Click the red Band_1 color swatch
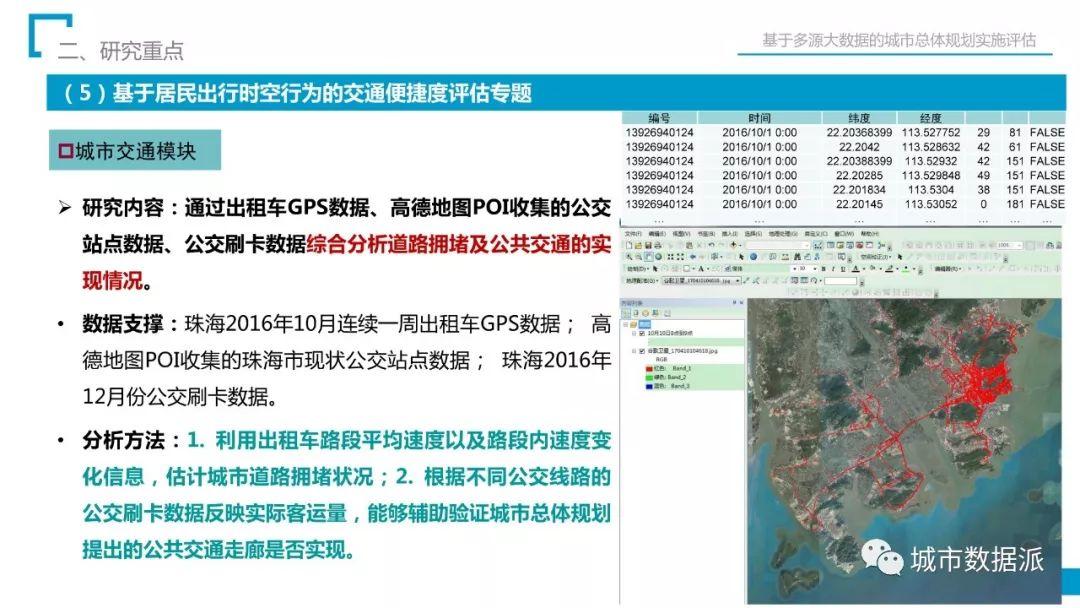The image size is (1080, 608). point(649,369)
